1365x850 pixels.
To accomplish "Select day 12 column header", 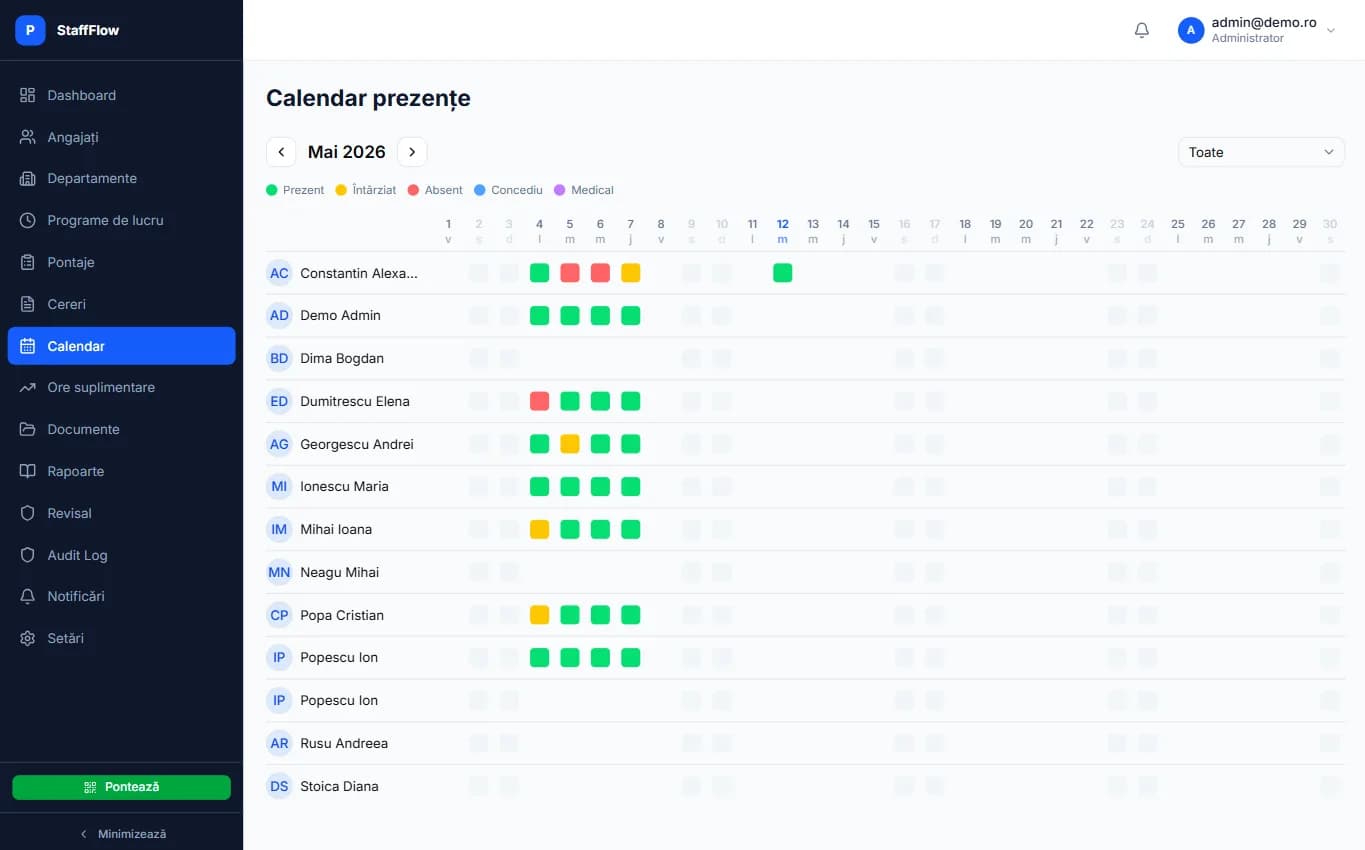I will coord(782,231).
